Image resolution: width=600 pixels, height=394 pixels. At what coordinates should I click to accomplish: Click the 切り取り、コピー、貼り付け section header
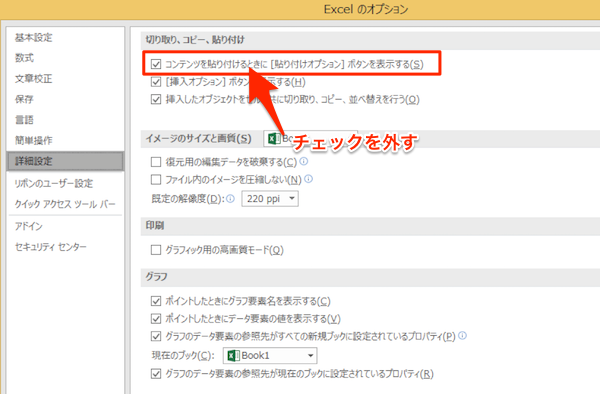point(195,40)
